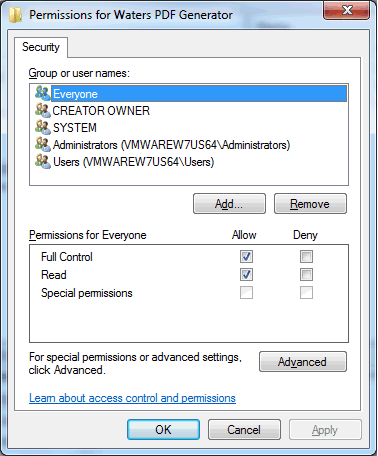Cancel the permissions dialog

pyautogui.click(x=244, y=430)
